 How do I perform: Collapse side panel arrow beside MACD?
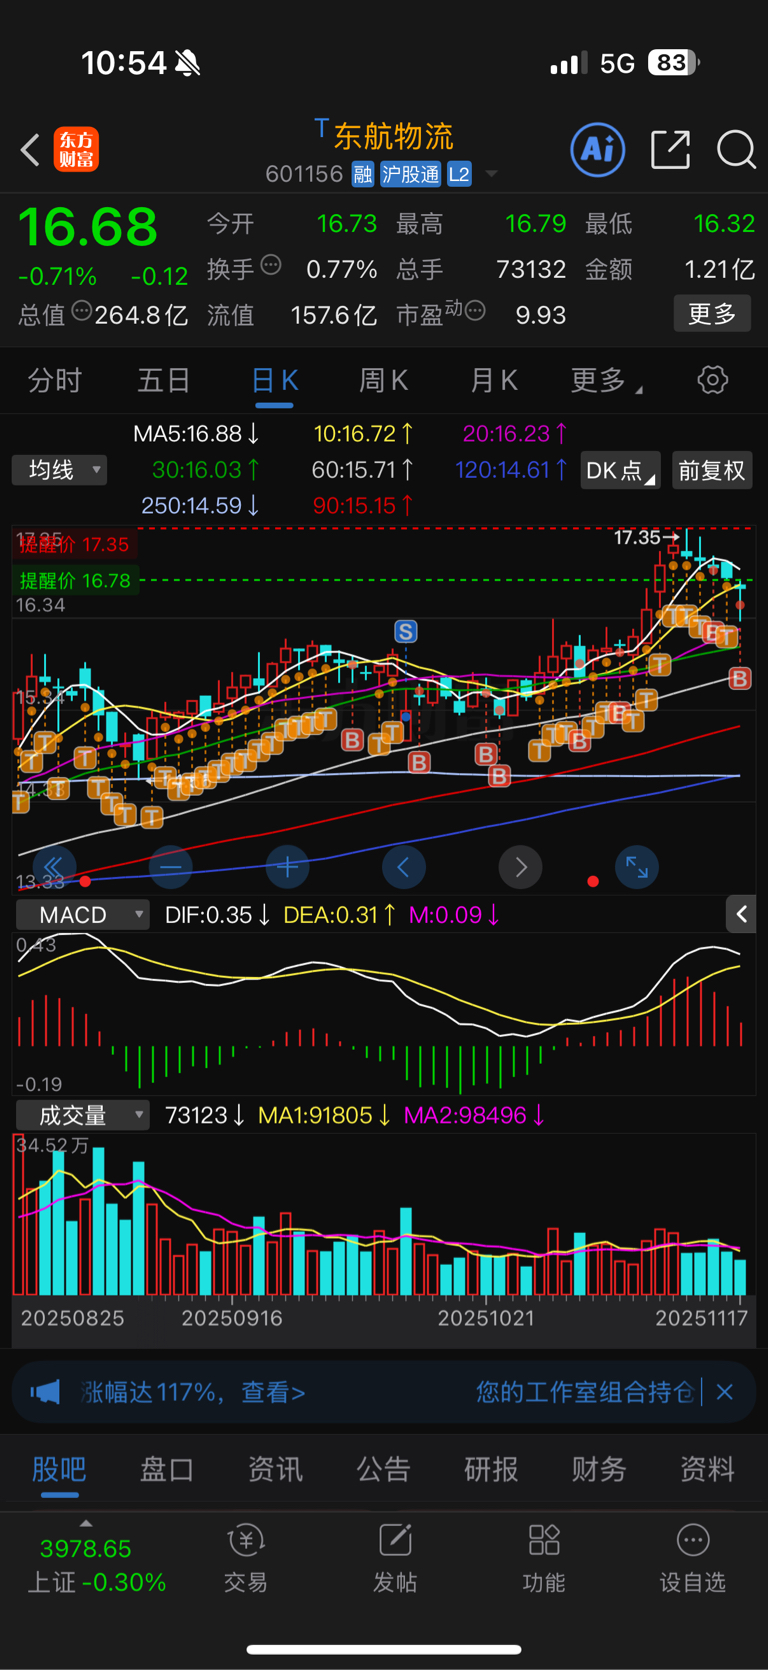741,914
